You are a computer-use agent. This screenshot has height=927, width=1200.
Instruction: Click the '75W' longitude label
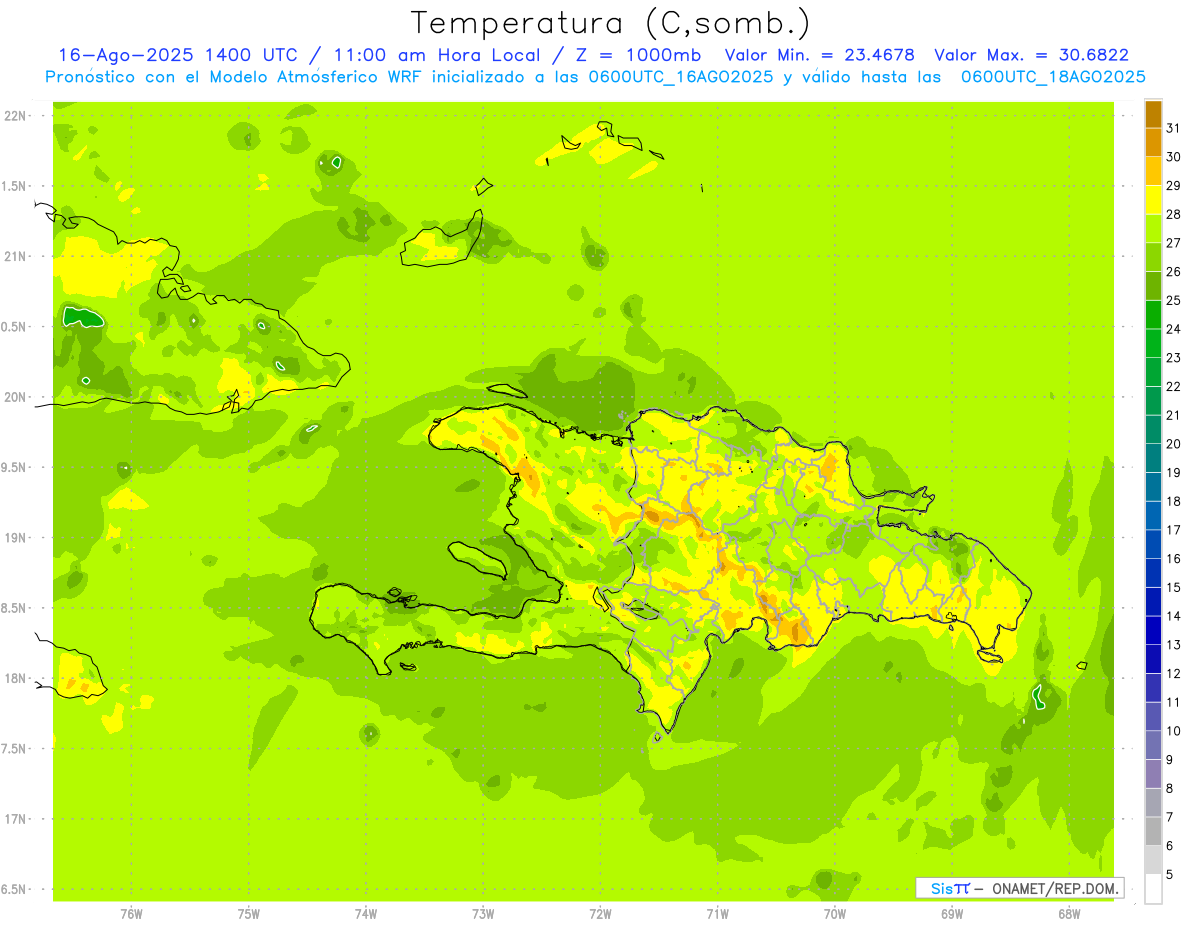249,914
